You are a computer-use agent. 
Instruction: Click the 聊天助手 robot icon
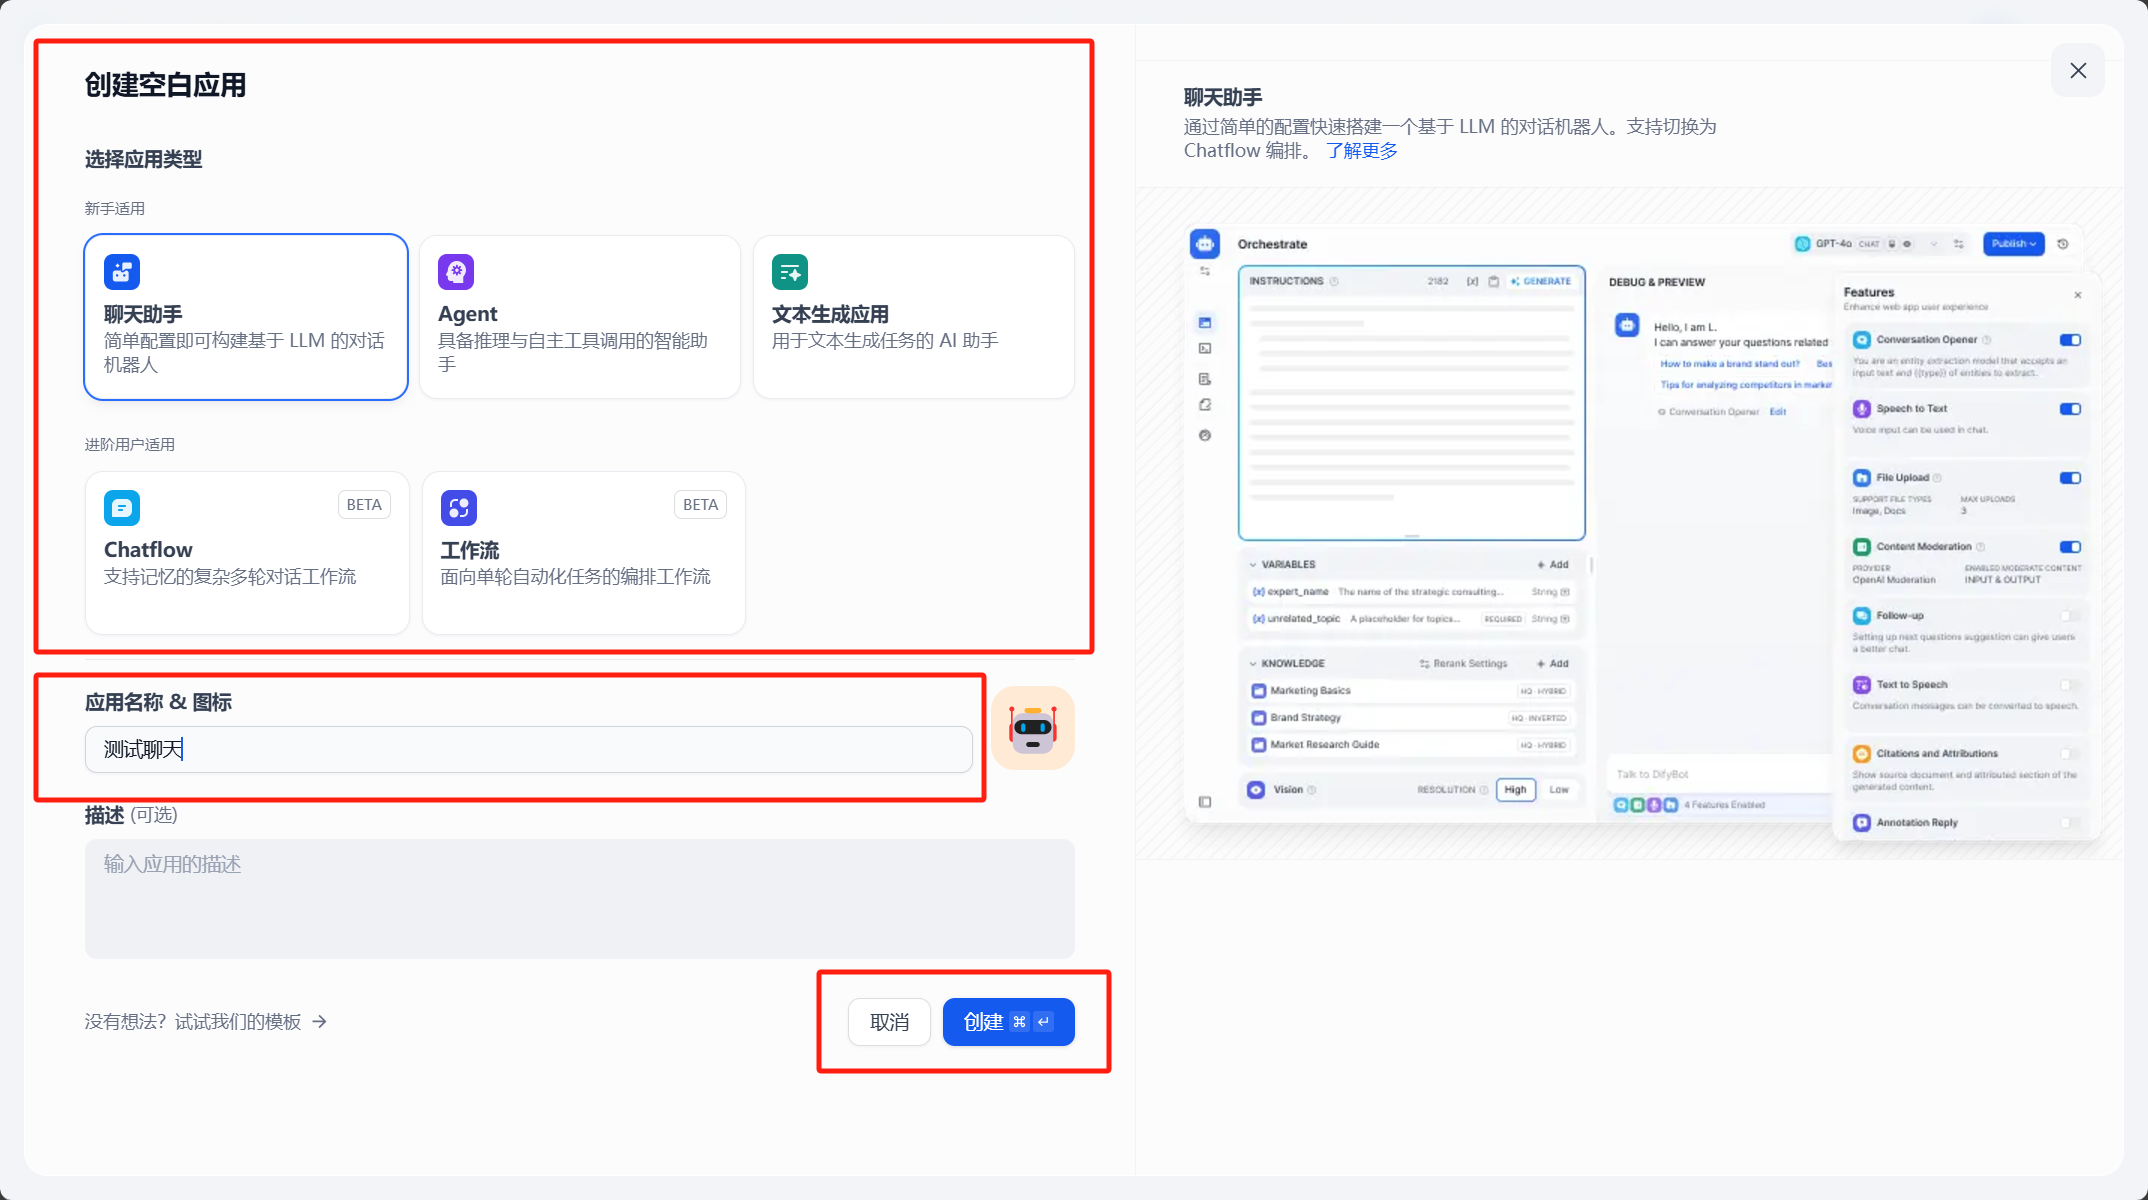click(x=122, y=272)
